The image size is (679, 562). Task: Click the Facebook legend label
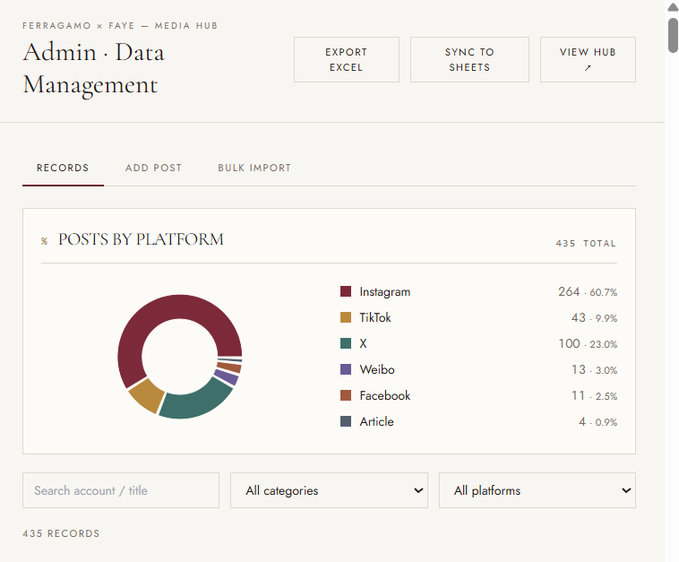coord(385,396)
